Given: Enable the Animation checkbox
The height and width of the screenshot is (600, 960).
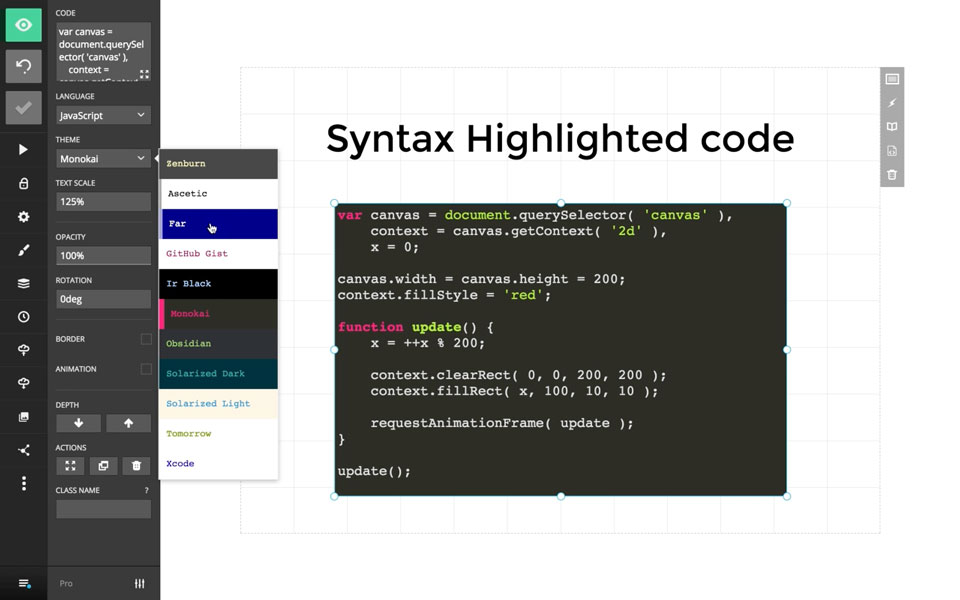Looking at the screenshot, I should pos(146,369).
